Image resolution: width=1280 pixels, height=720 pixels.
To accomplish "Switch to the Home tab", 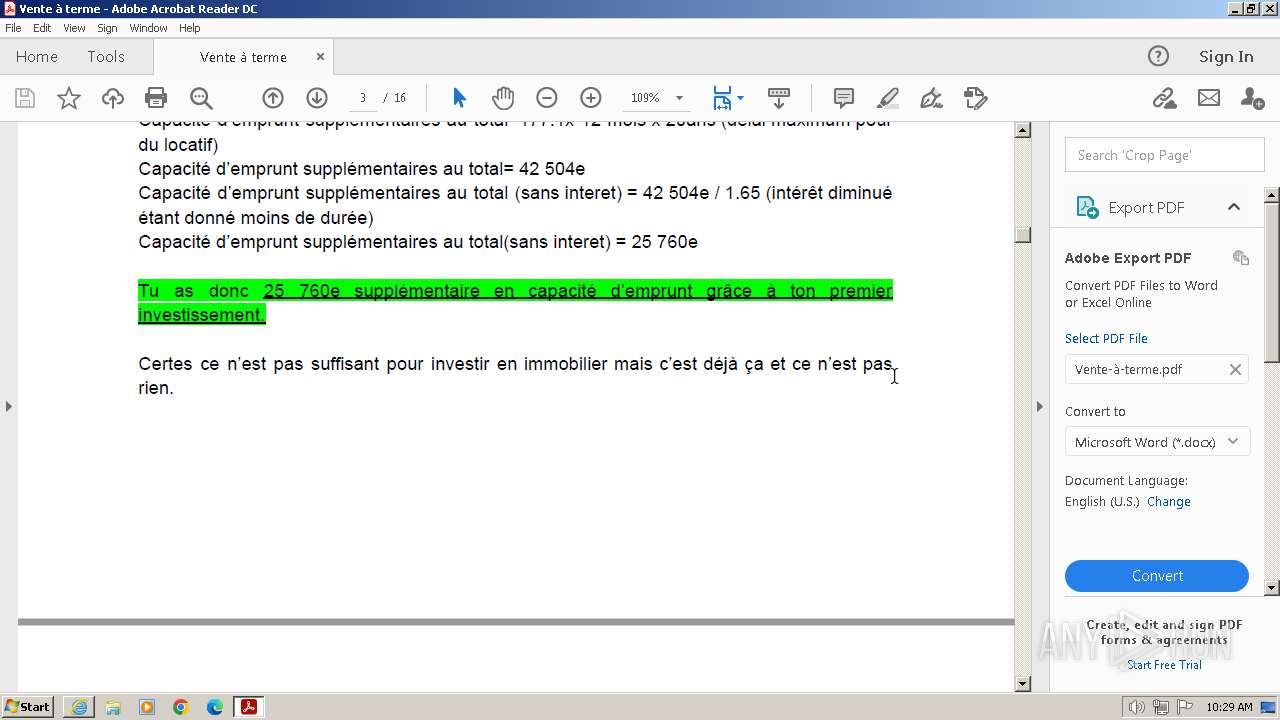I will [x=37, y=56].
